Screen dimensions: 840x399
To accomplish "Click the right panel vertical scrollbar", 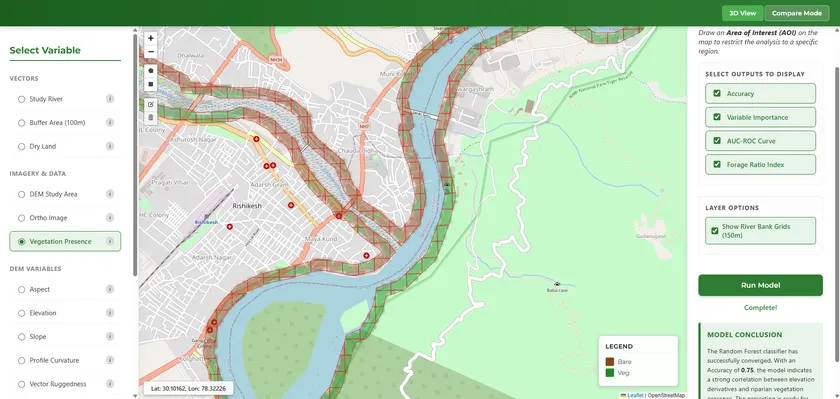I will point(836,214).
